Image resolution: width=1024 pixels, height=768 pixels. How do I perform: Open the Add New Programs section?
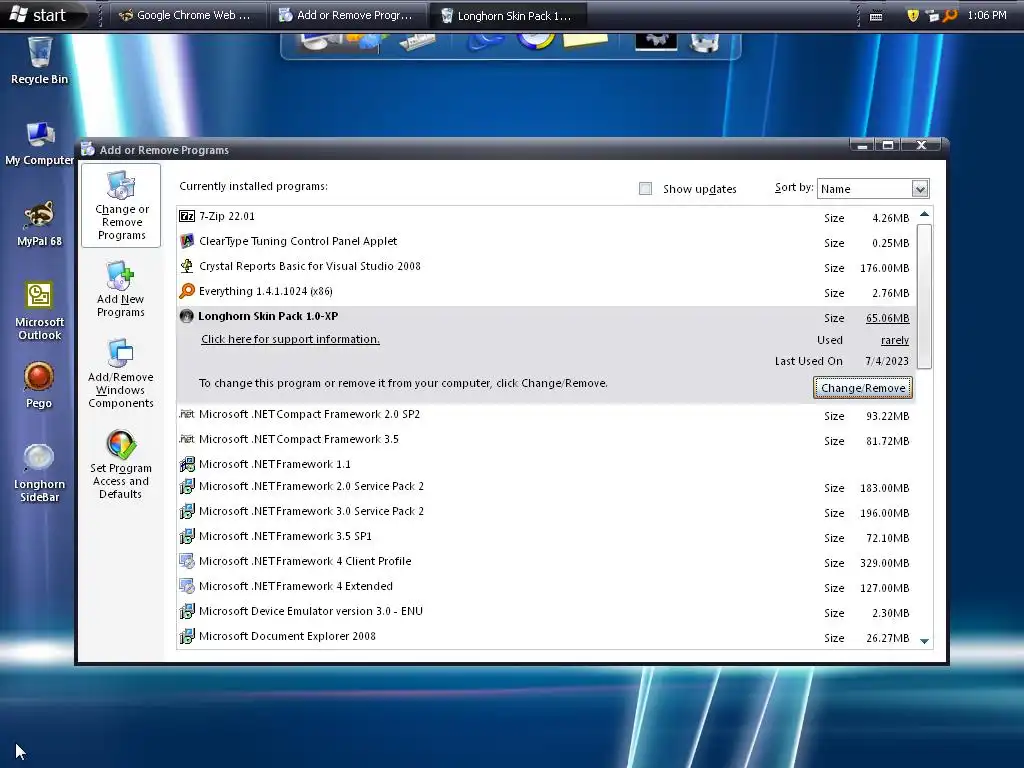[121, 289]
